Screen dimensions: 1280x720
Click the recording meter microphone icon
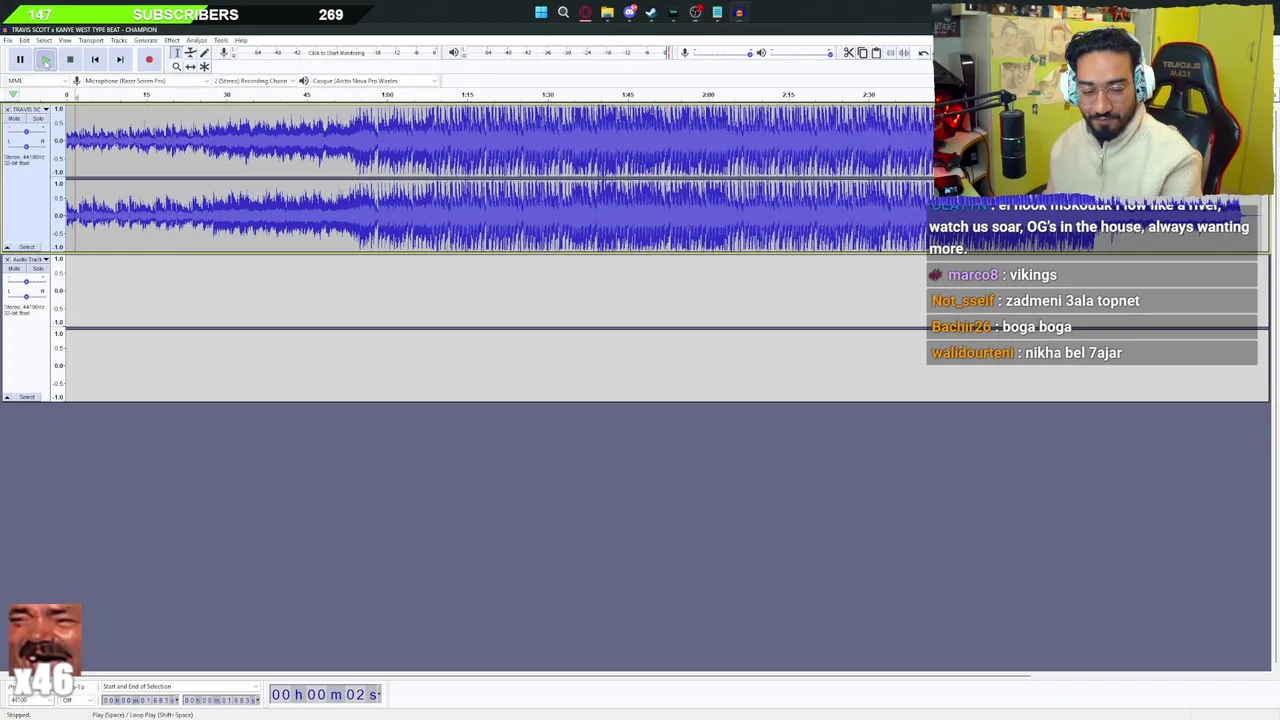tap(224, 53)
